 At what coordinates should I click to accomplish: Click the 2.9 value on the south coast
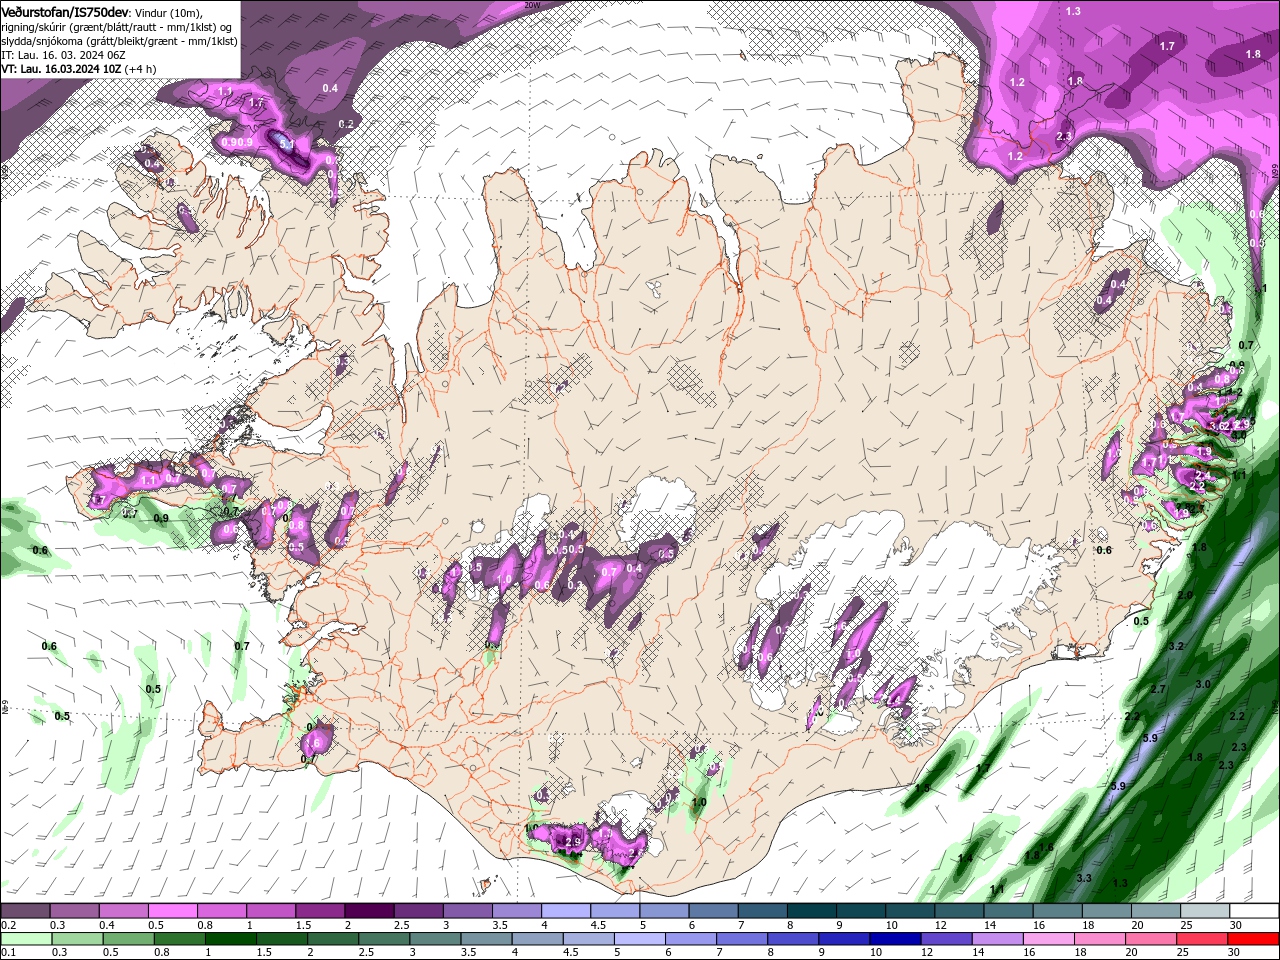[573, 843]
